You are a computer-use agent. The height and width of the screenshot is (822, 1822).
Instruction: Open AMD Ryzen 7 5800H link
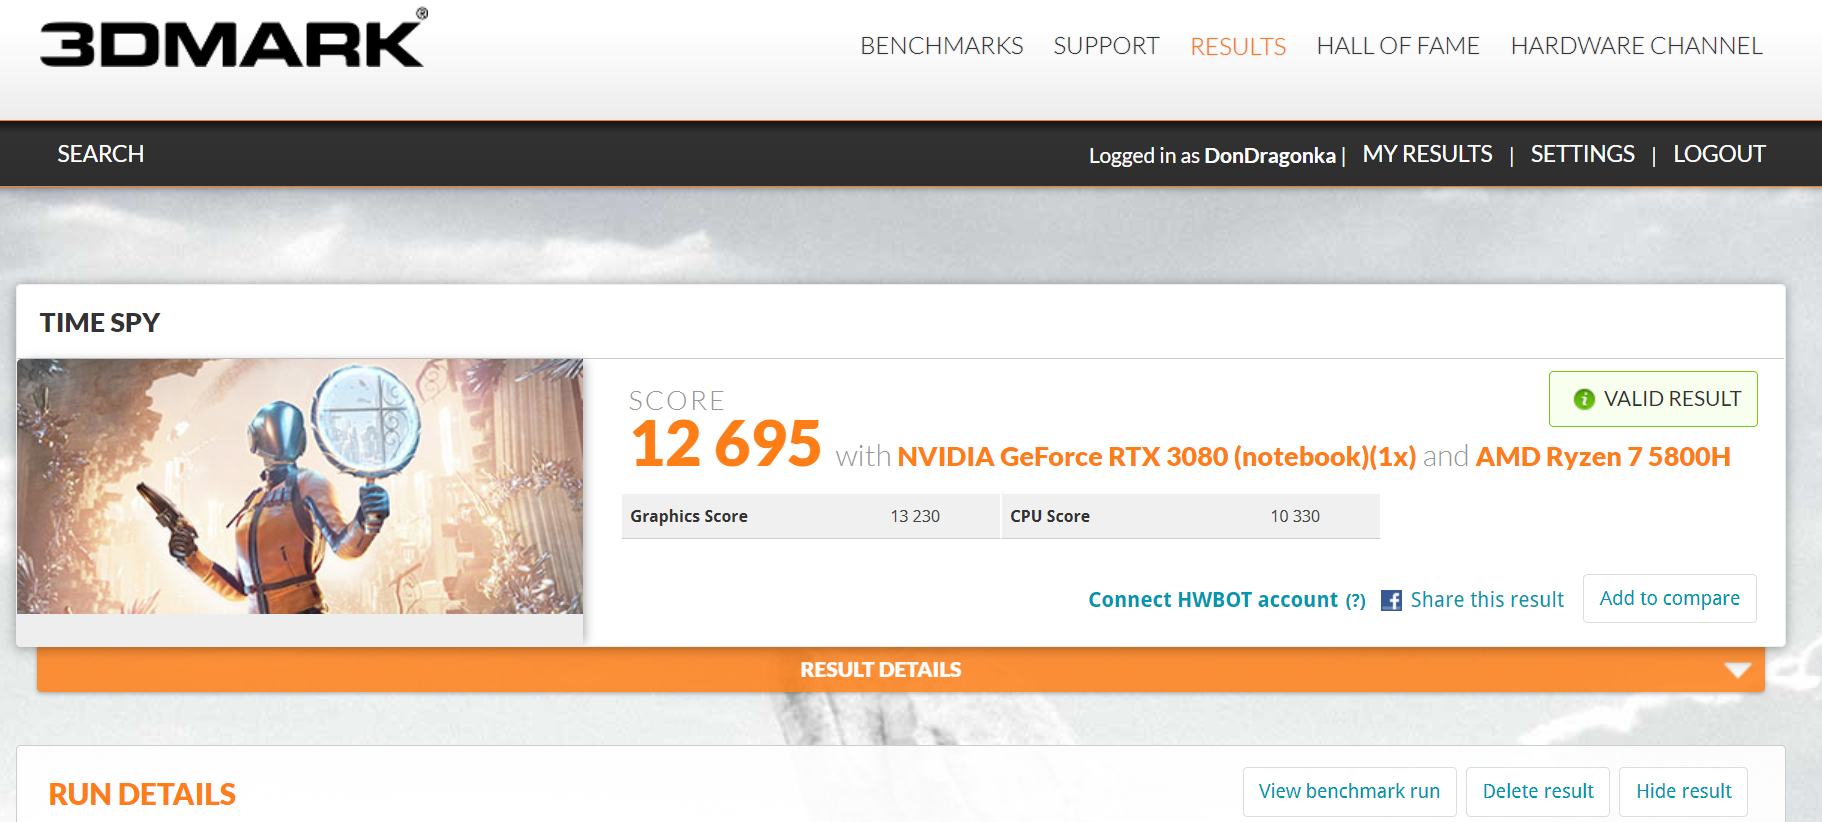1603,457
